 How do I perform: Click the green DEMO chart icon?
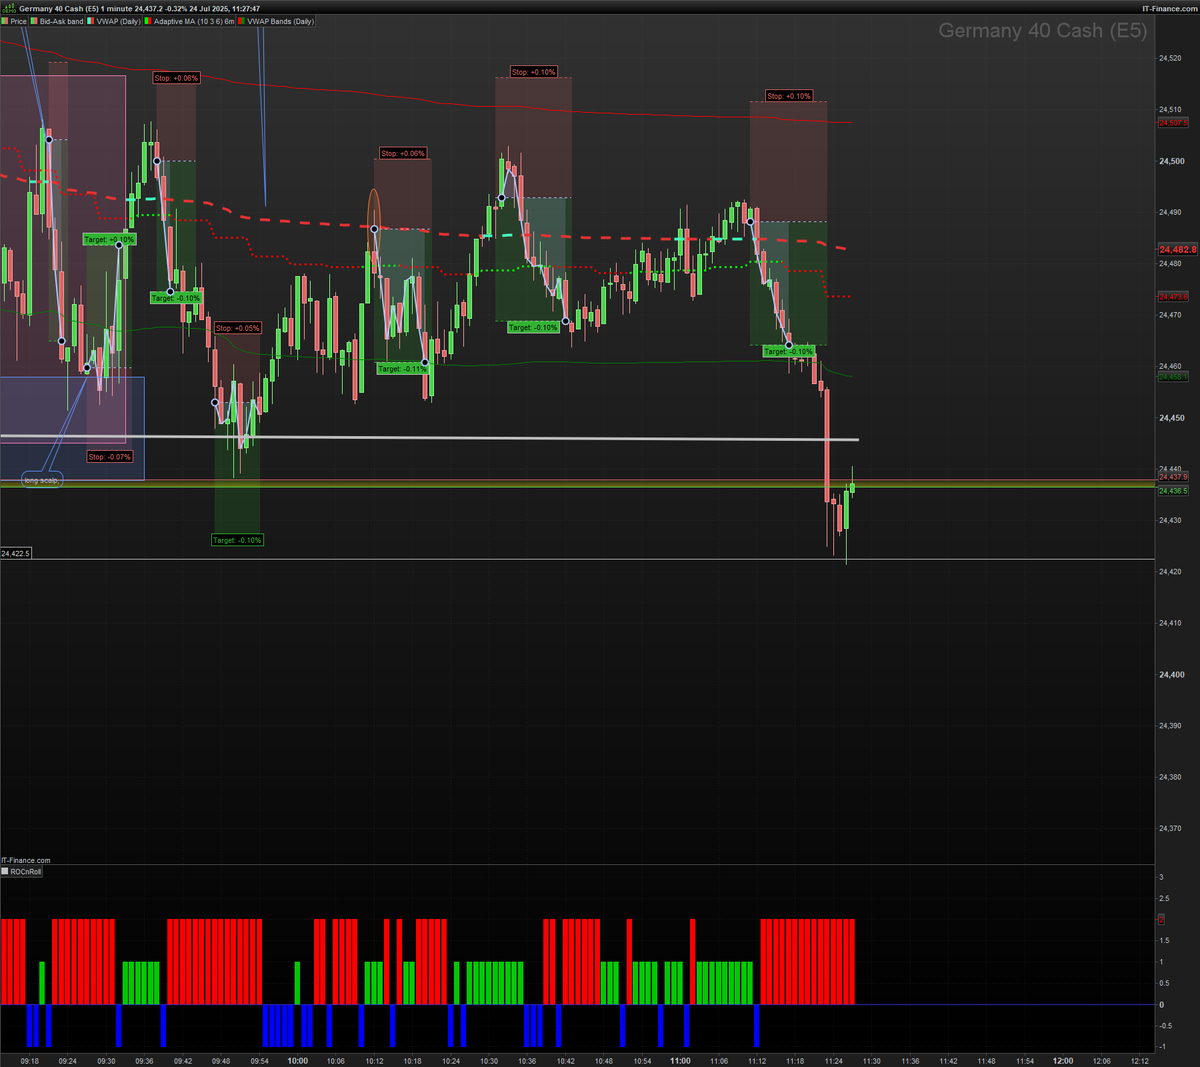(x=9, y=8)
